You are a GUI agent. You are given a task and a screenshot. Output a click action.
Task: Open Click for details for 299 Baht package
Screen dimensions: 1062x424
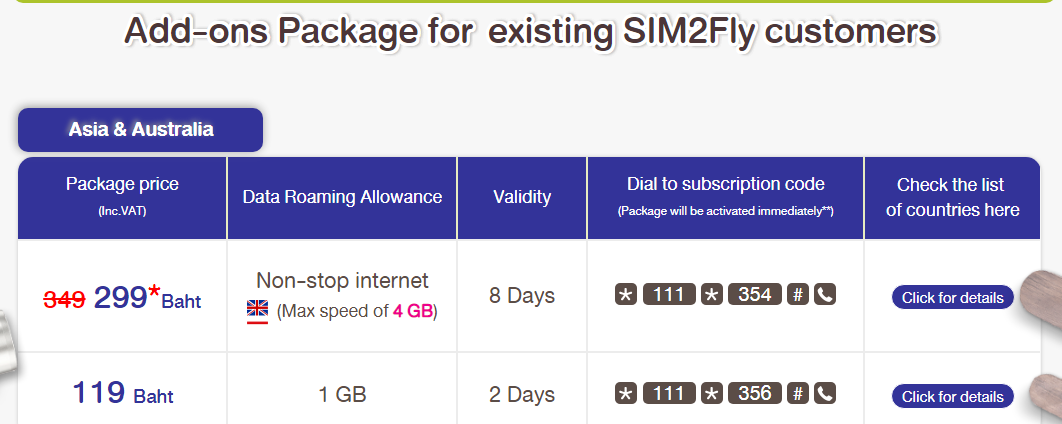point(952,297)
